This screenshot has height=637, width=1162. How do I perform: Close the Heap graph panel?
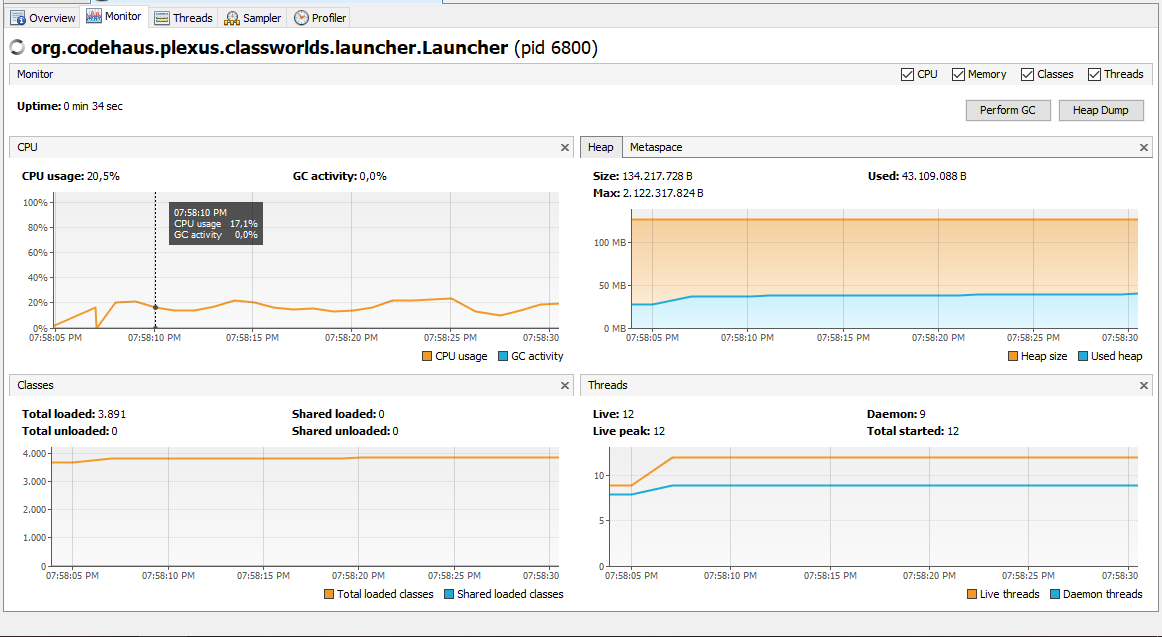click(1143, 147)
